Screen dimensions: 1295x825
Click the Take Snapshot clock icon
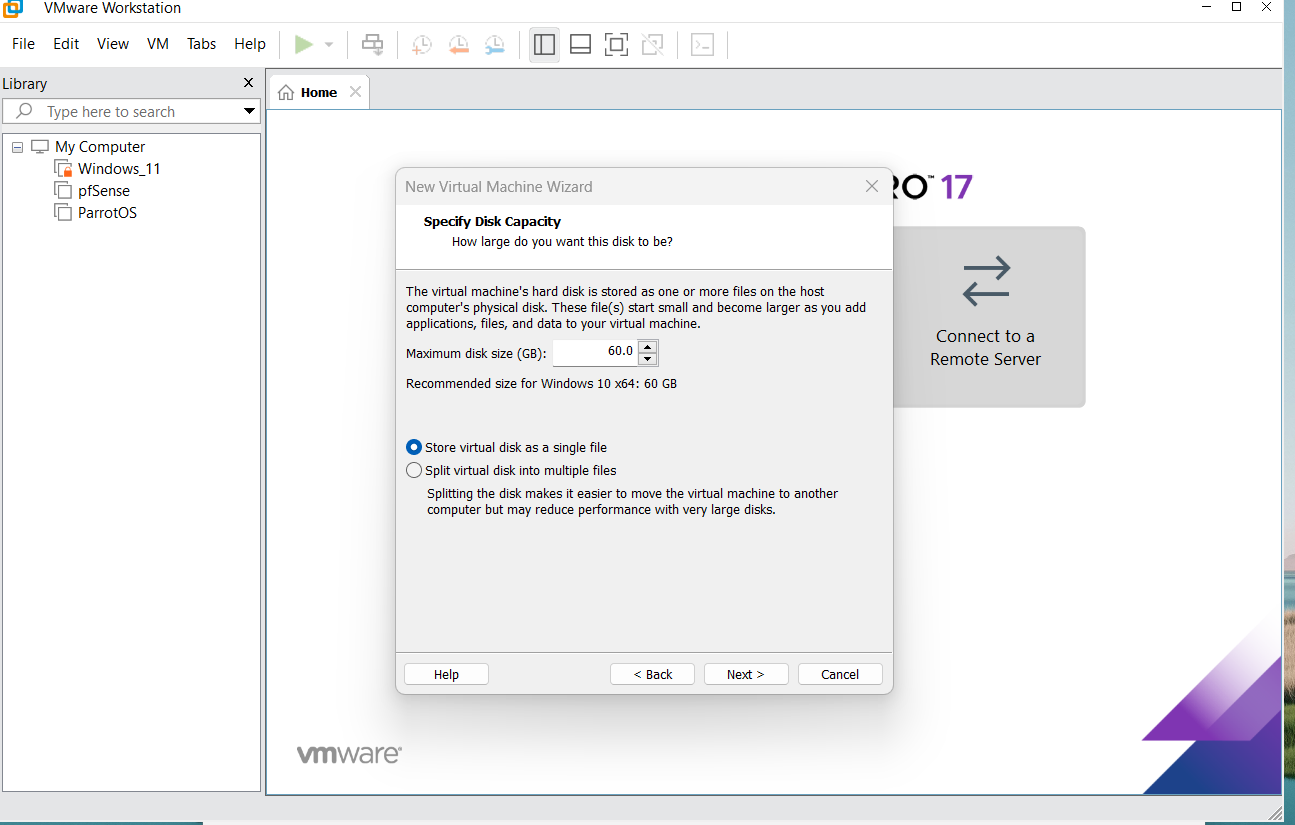(422, 44)
